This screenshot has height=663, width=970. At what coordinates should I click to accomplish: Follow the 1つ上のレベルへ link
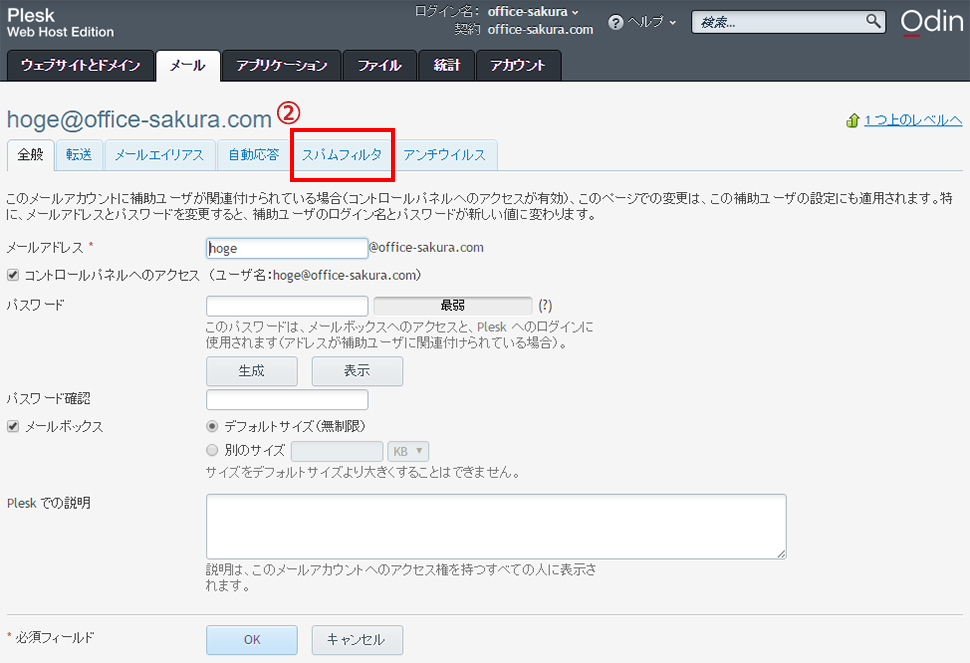pos(913,120)
